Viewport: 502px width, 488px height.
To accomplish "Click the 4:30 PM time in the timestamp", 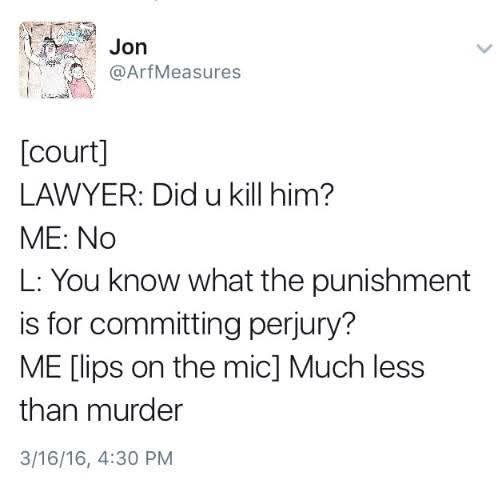I will pyautogui.click(x=135, y=458).
